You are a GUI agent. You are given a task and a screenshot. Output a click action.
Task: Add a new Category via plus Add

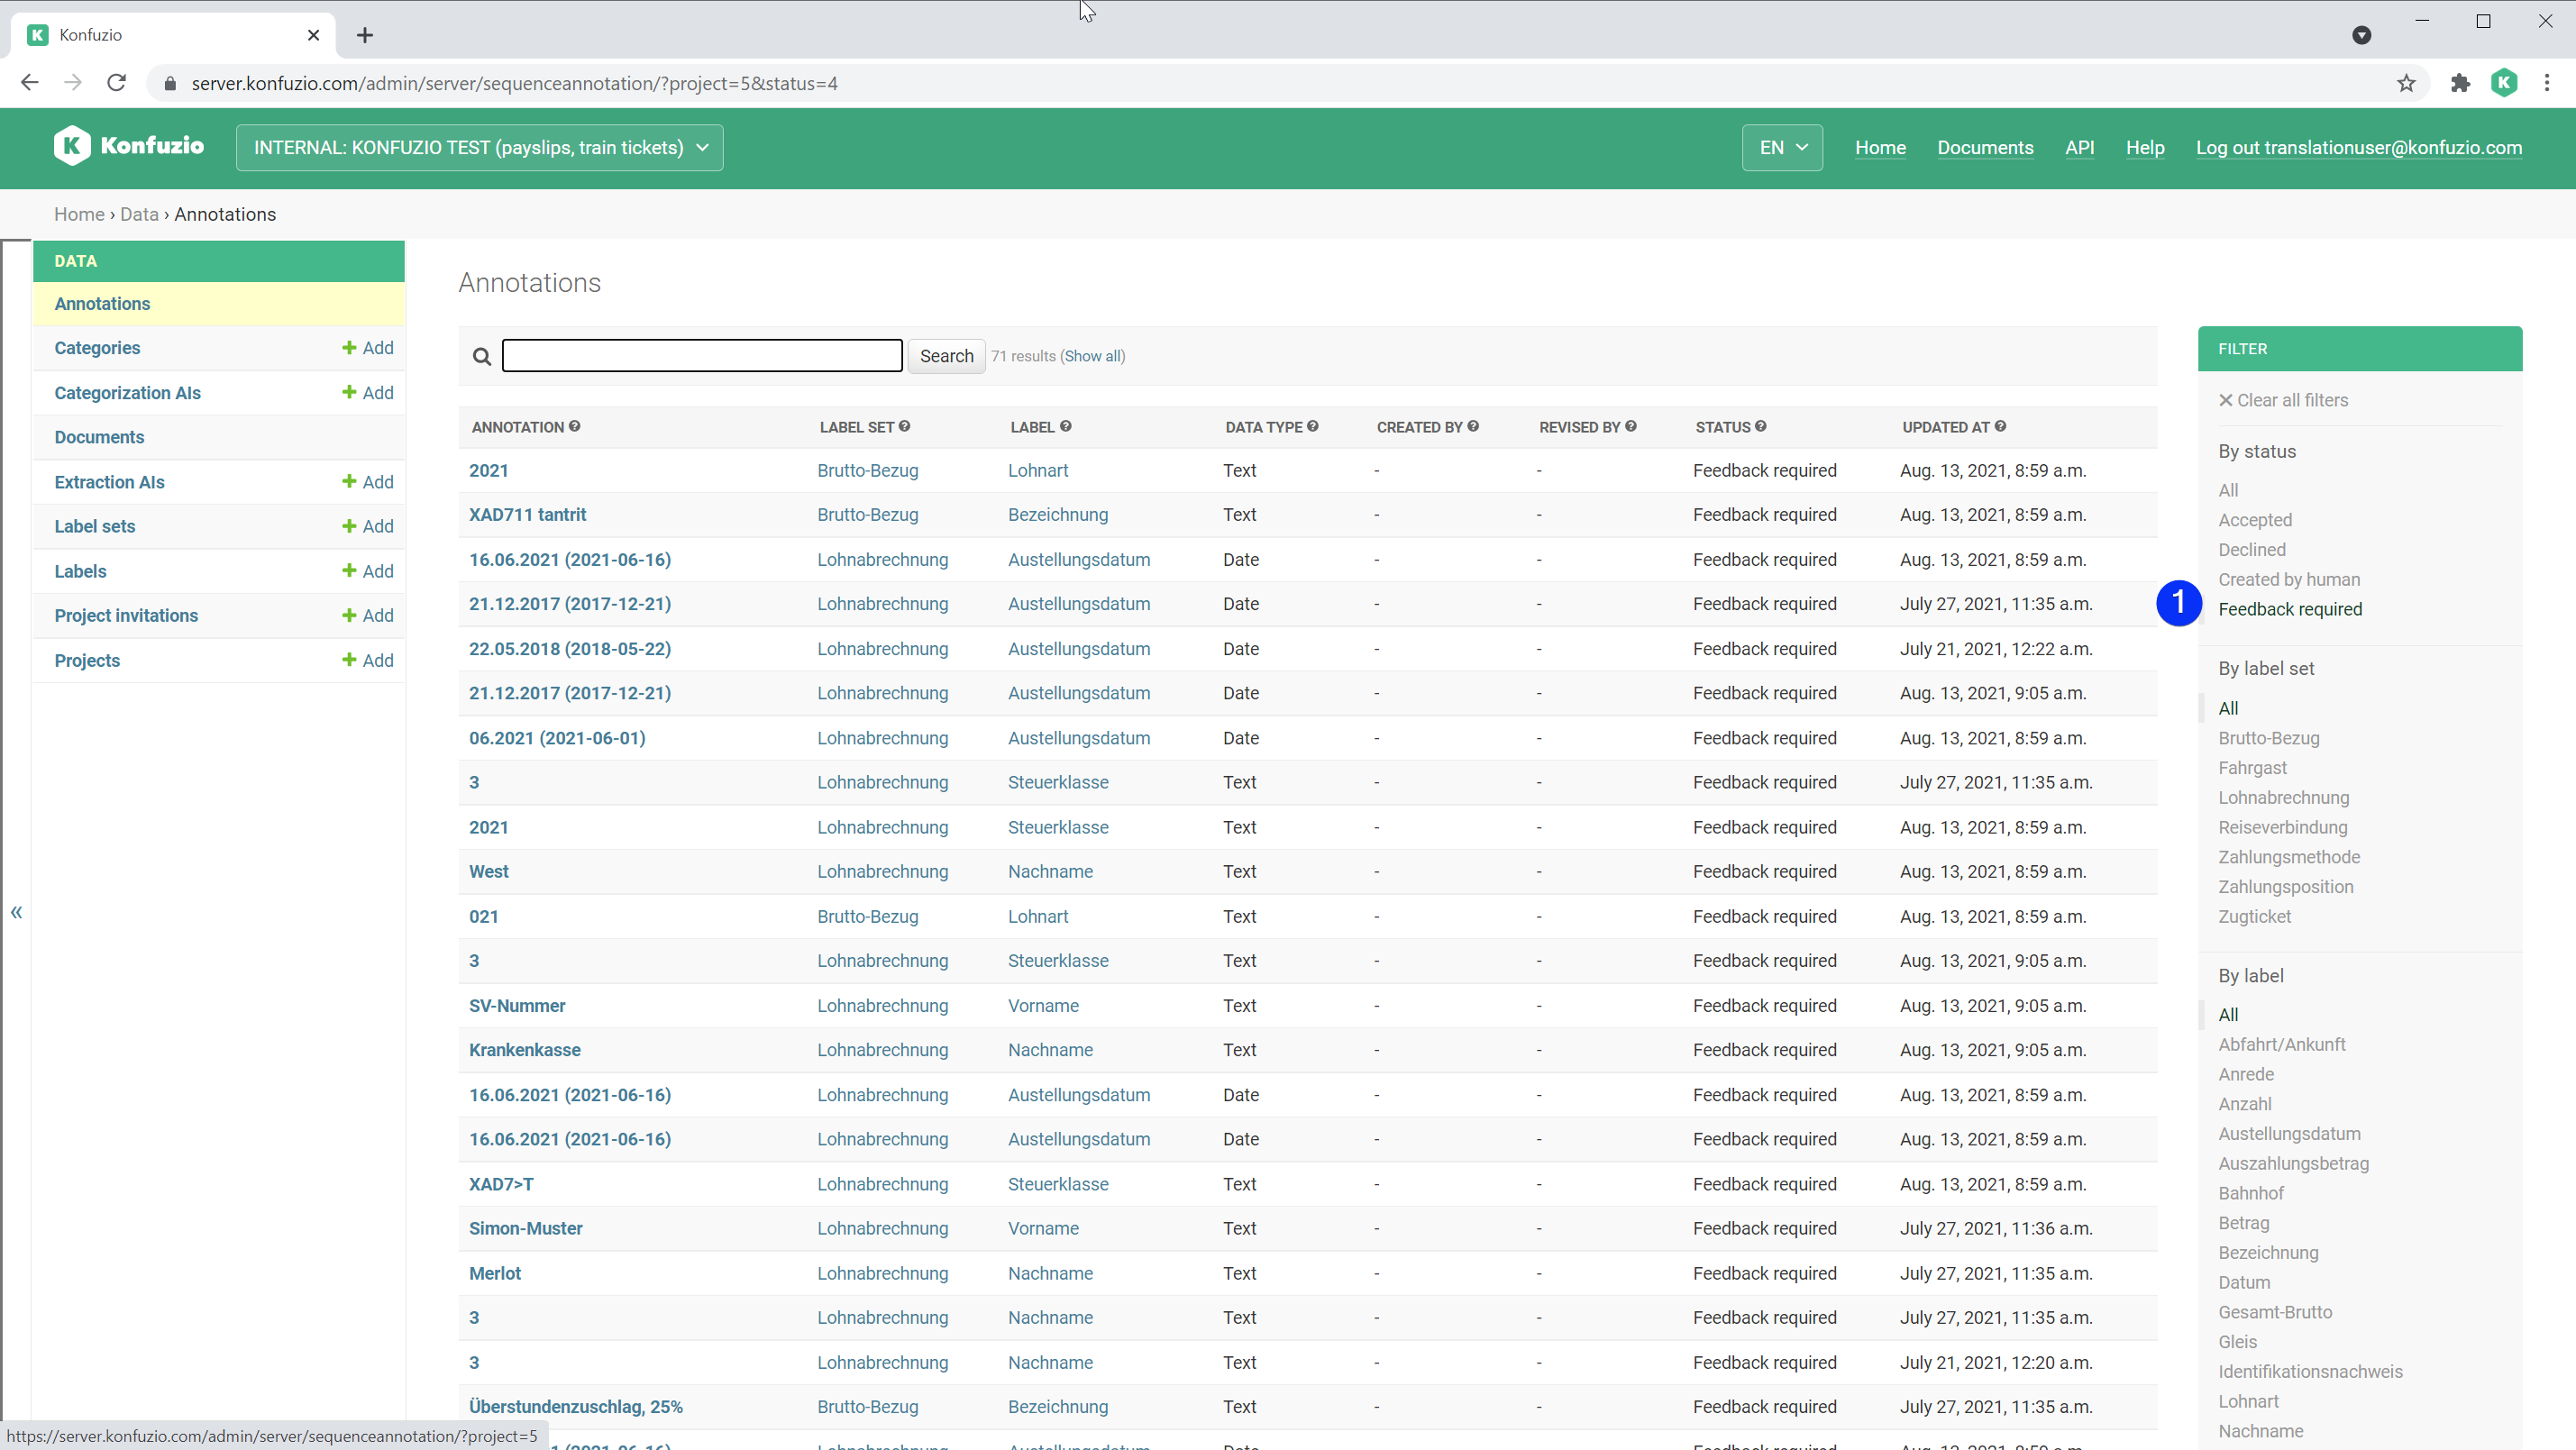pos(368,347)
